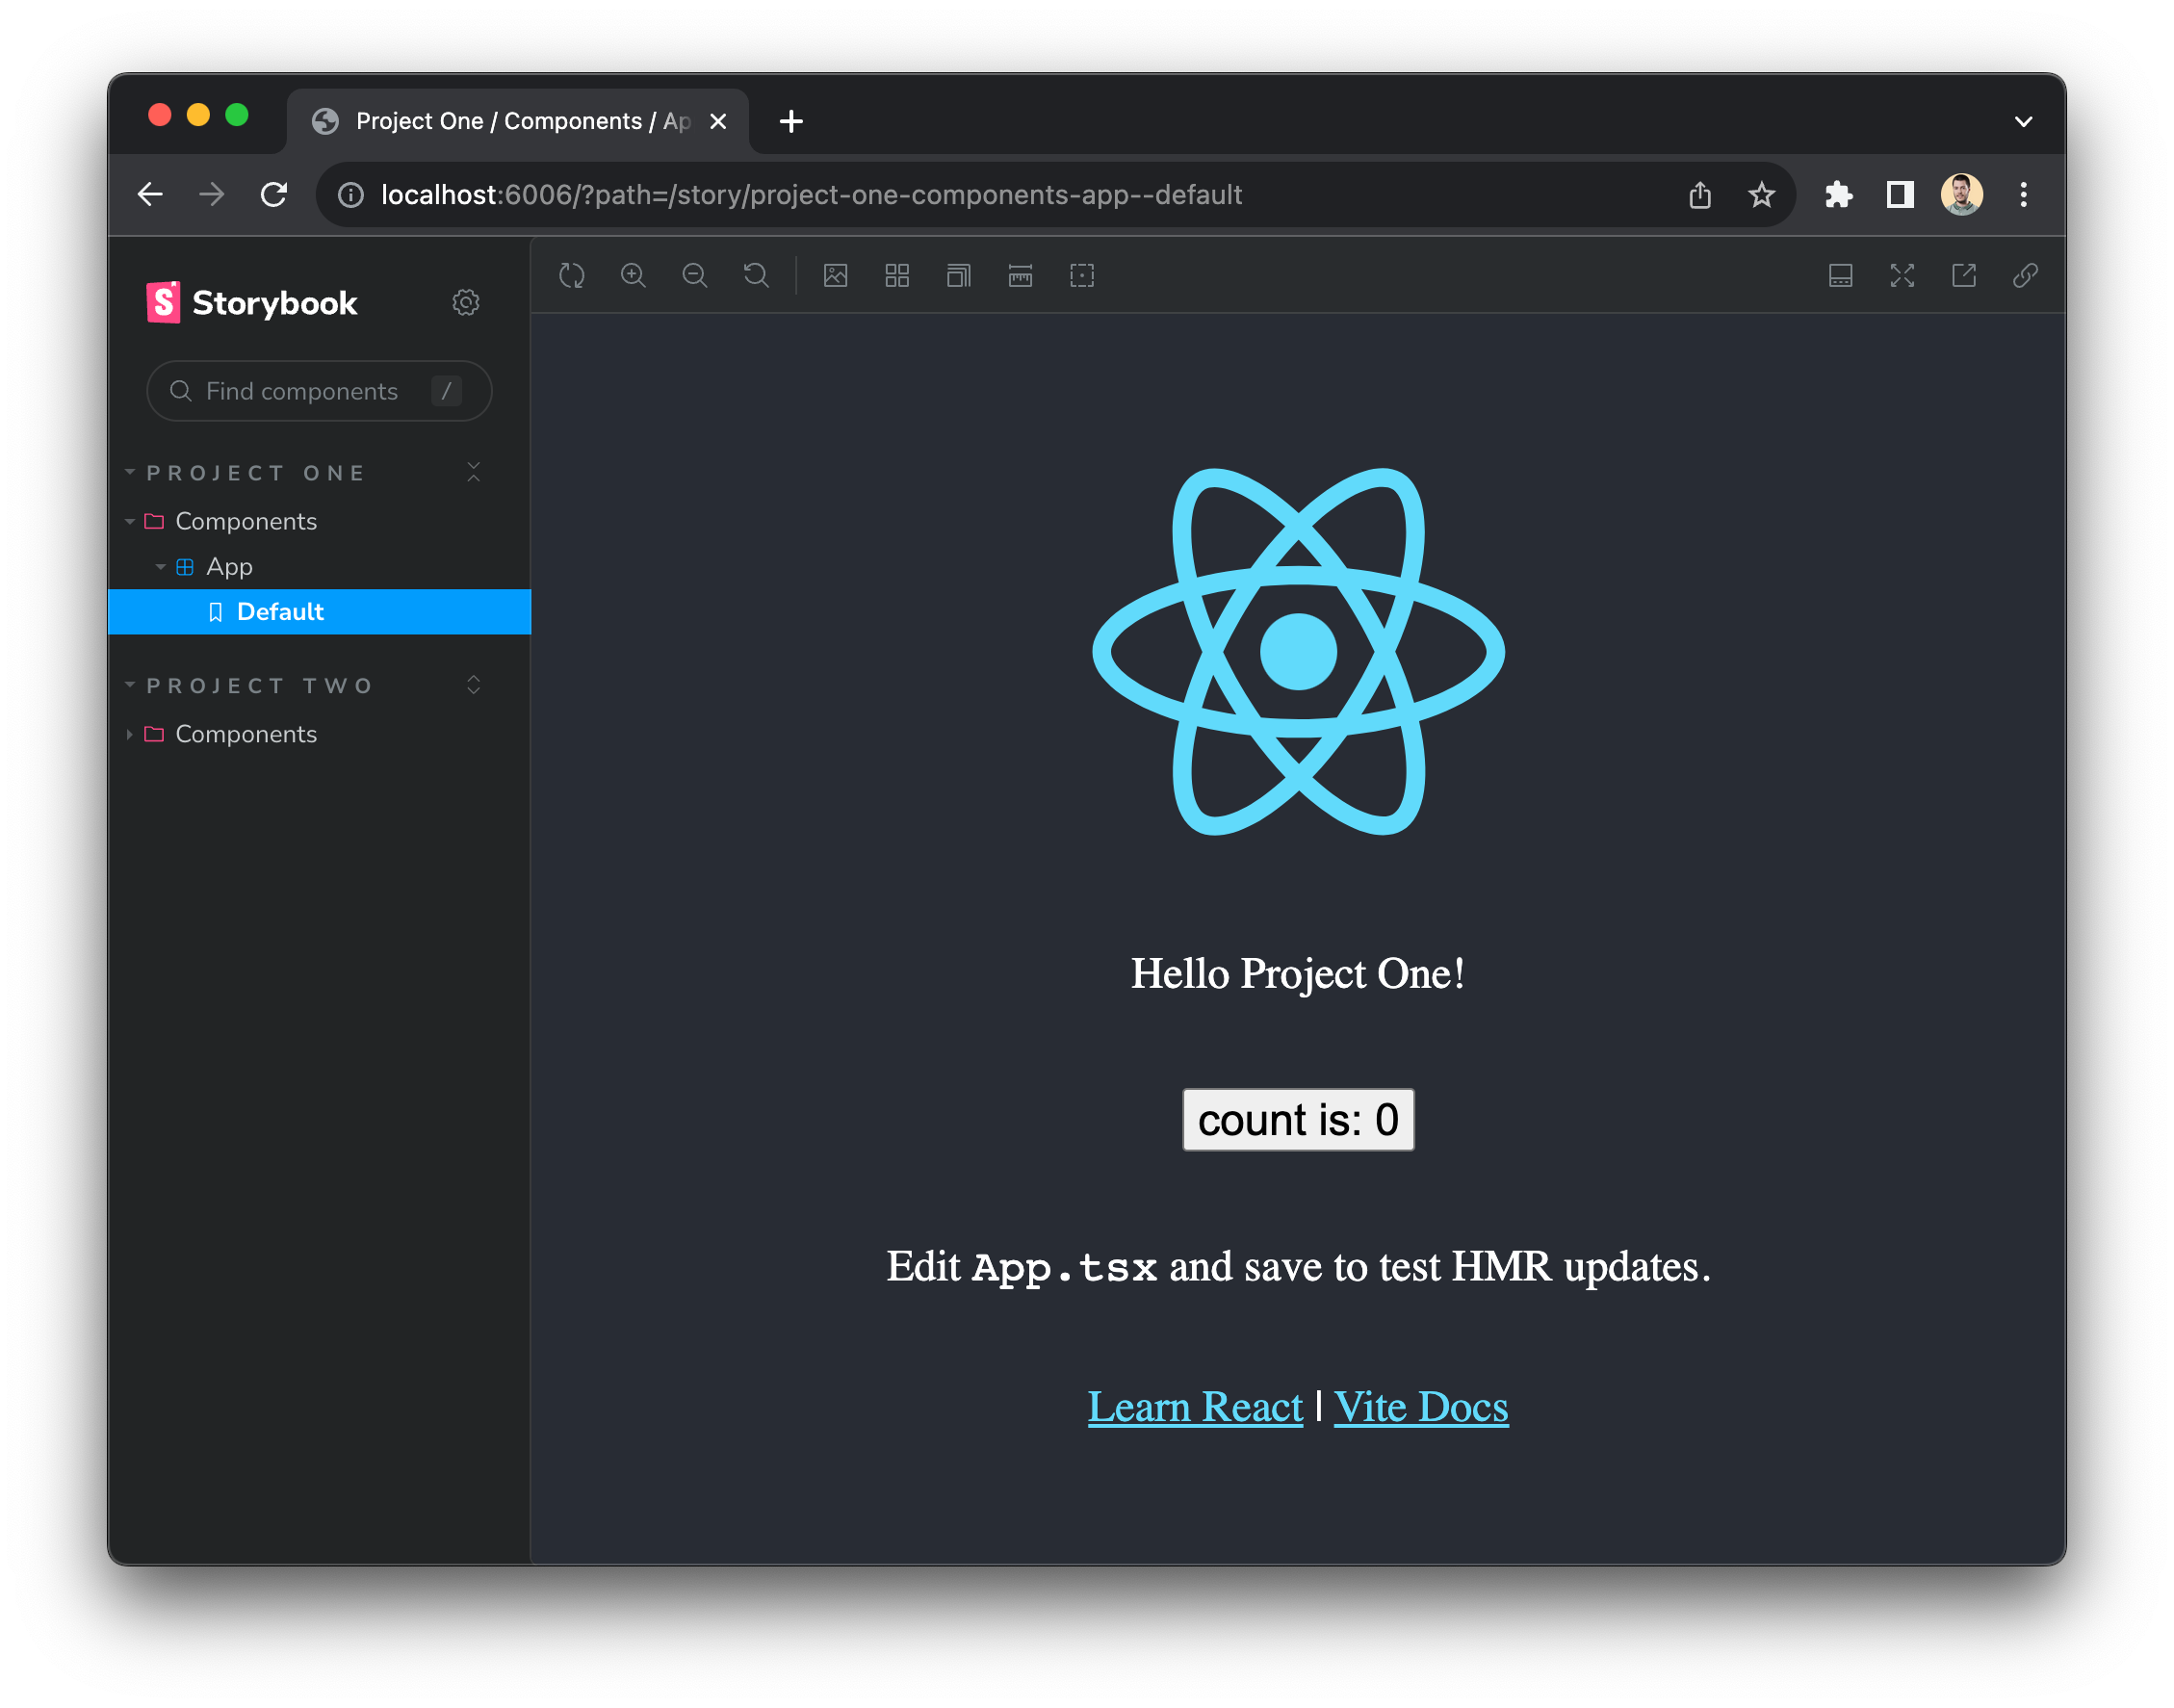The image size is (2174, 1708).
Task: Open the viewport size selector icon
Action: point(959,275)
